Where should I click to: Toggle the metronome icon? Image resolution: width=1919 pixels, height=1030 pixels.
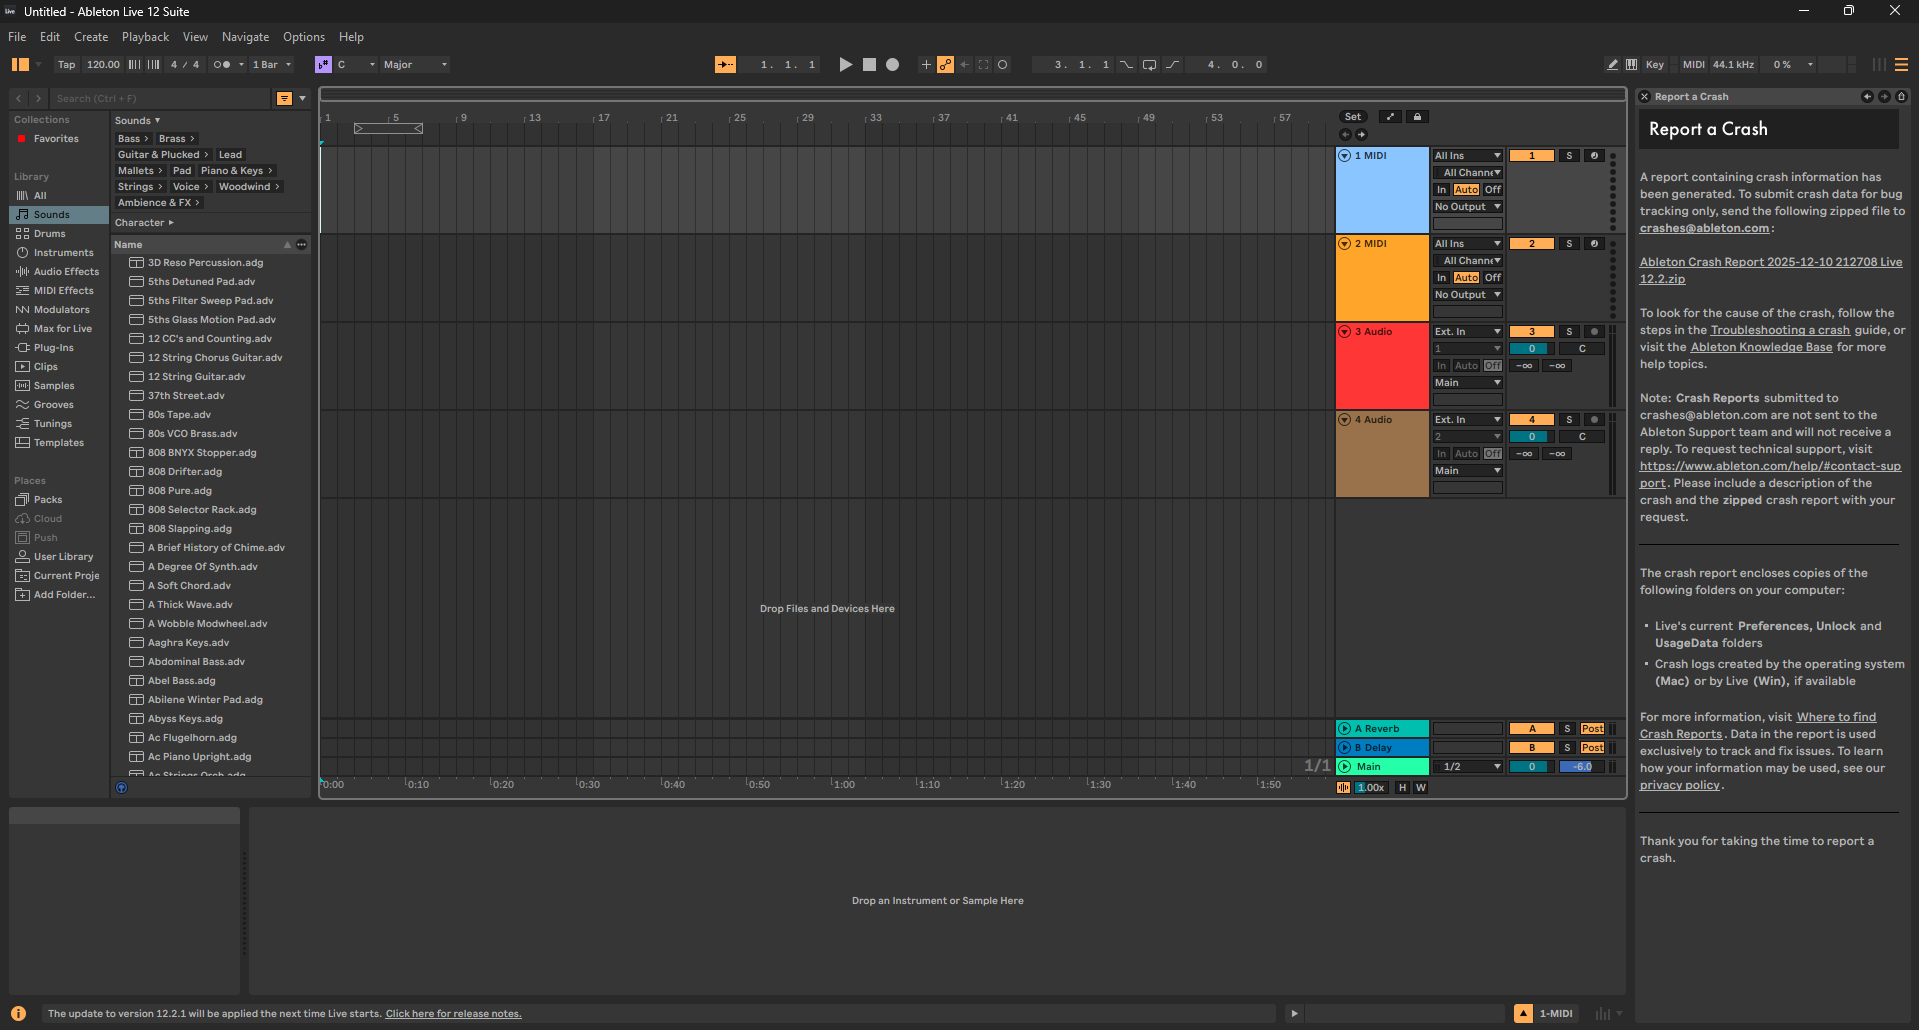tap(222, 65)
